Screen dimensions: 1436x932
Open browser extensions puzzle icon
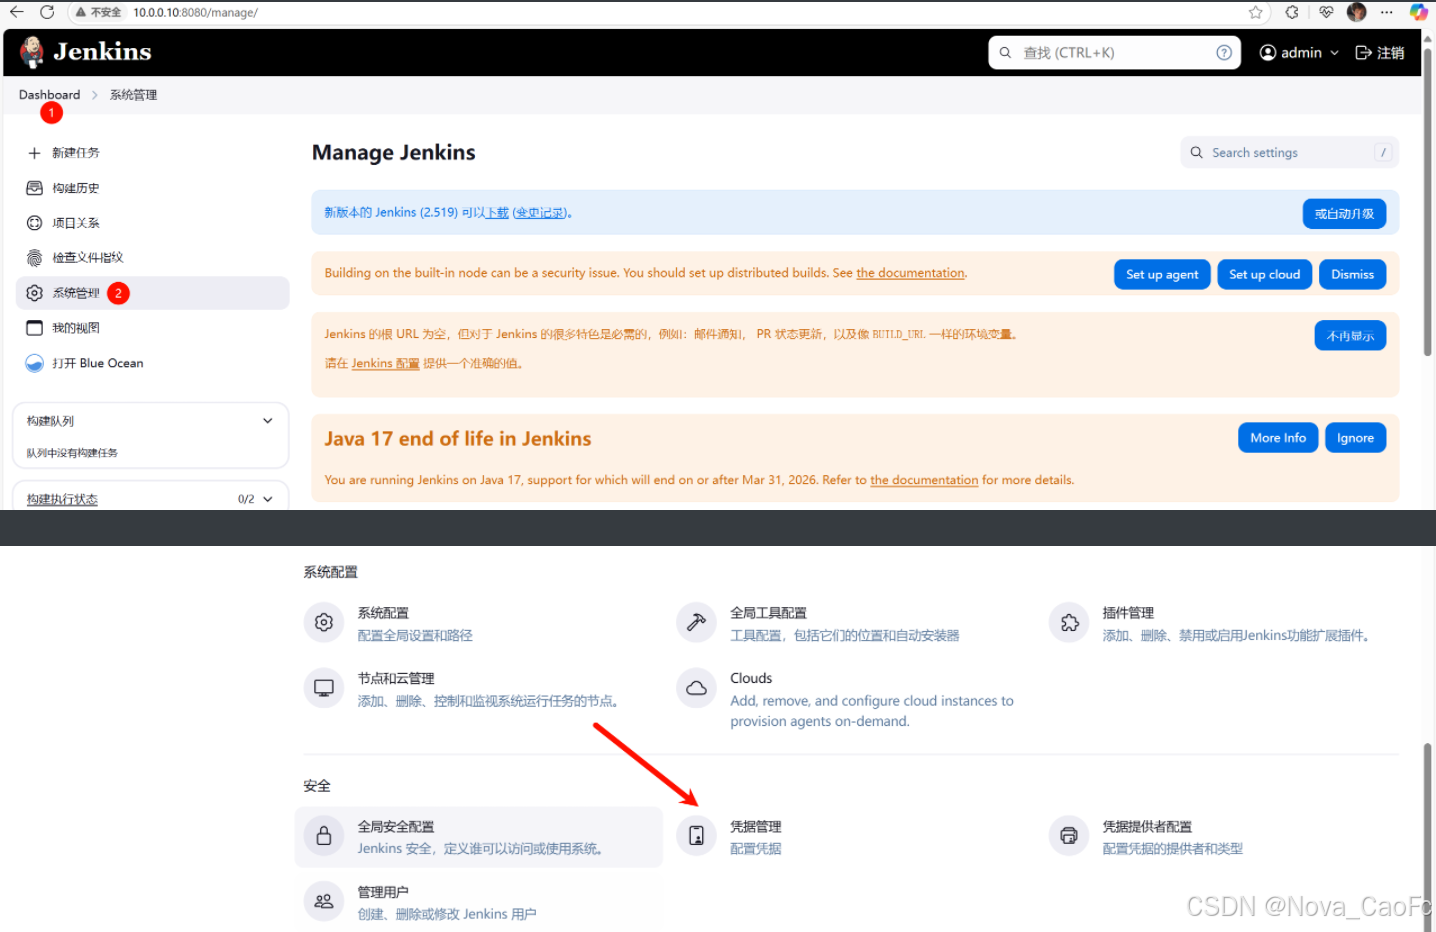[x=1292, y=12]
